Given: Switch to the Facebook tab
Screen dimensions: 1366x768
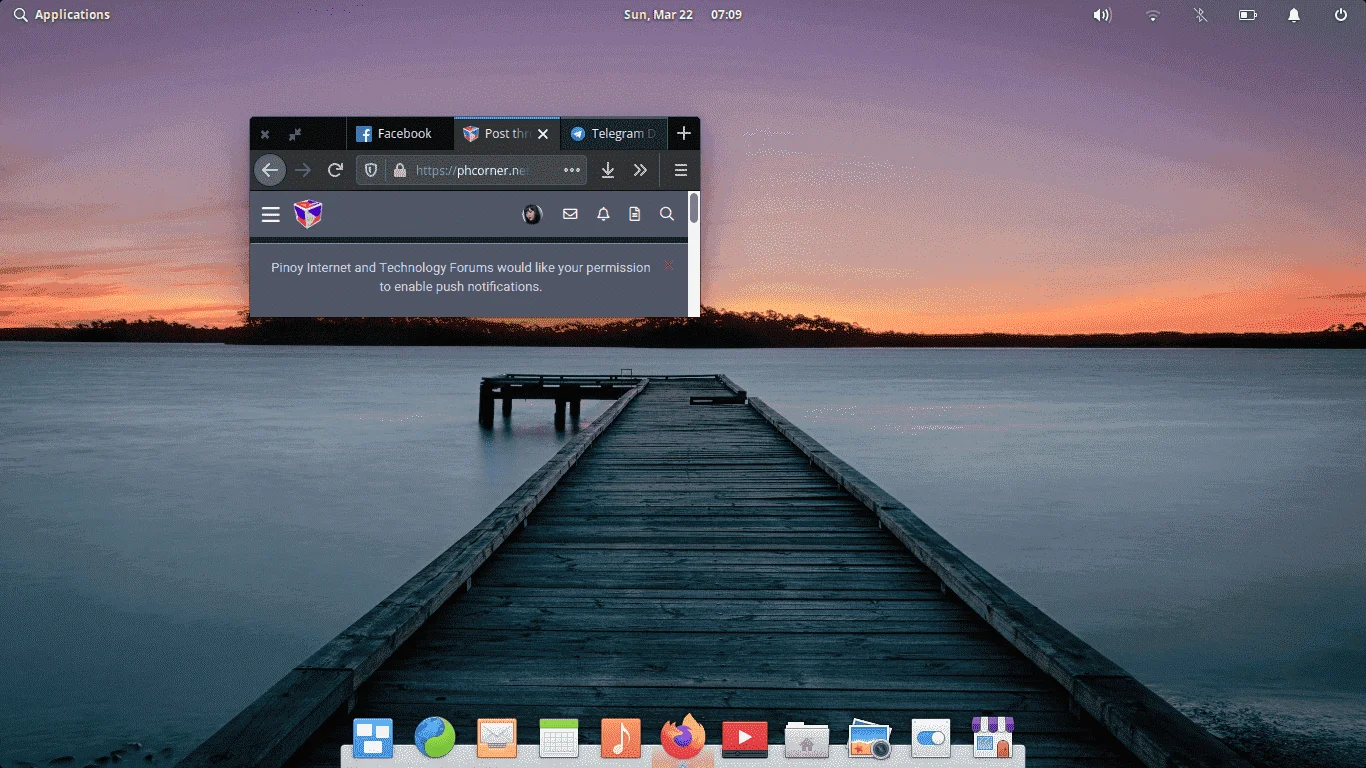Looking at the screenshot, I should 400,133.
